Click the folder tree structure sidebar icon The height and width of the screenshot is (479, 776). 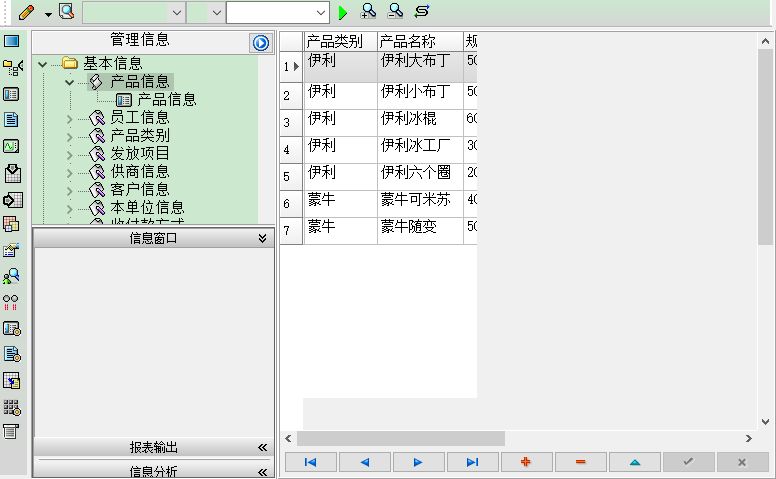pyautogui.click(x=12, y=67)
